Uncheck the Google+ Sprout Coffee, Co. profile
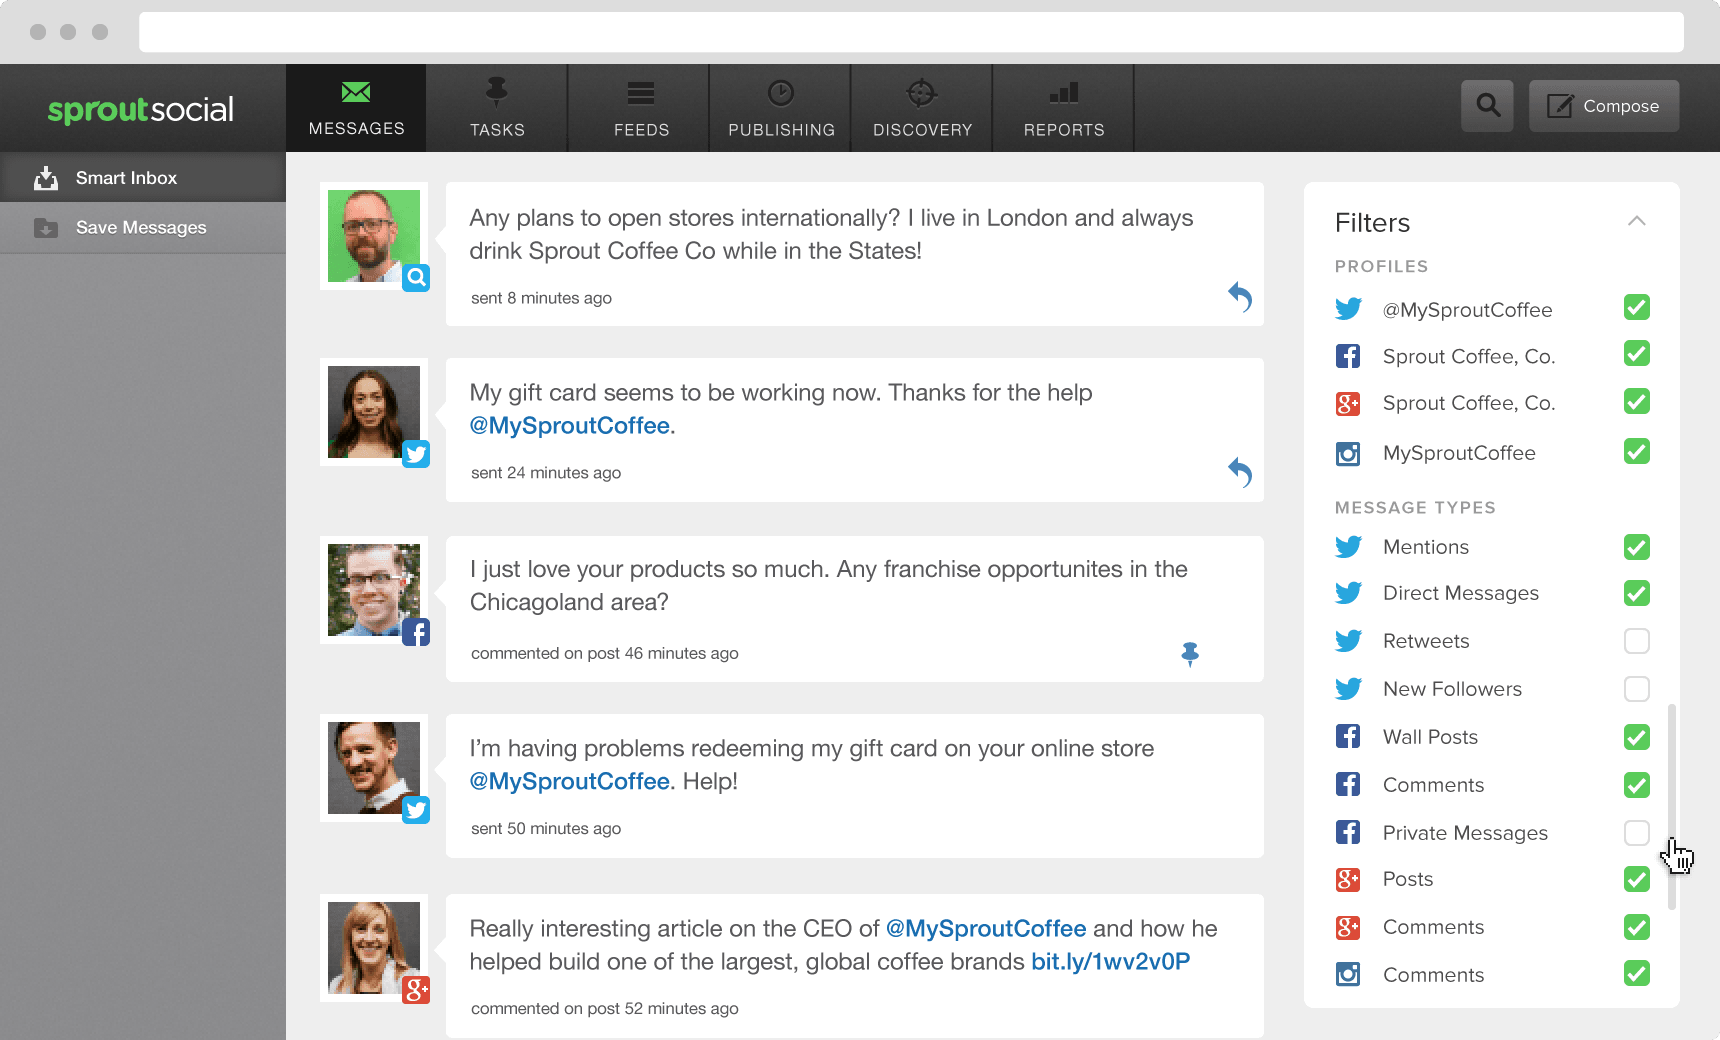The height and width of the screenshot is (1040, 1720). 1637,402
